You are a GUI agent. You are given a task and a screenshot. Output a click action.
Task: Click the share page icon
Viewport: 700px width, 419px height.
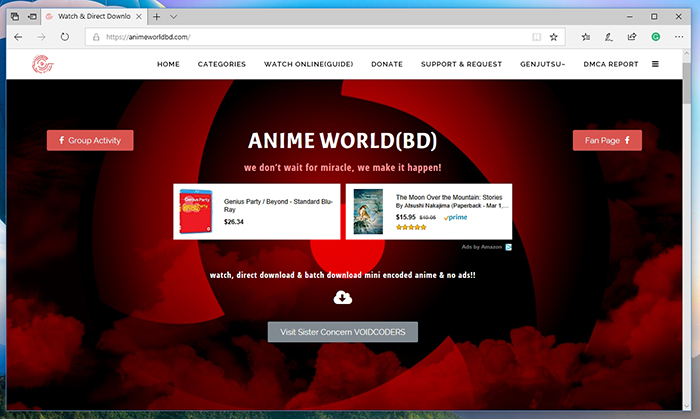[x=632, y=37]
